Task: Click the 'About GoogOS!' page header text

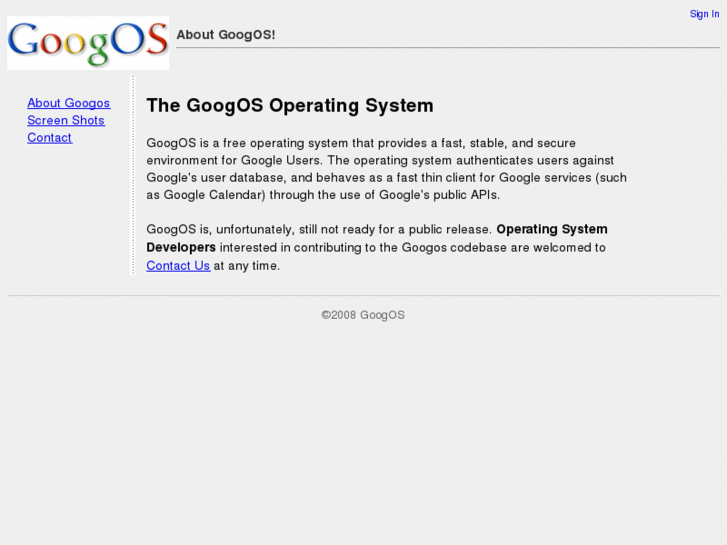Action: (226, 35)
